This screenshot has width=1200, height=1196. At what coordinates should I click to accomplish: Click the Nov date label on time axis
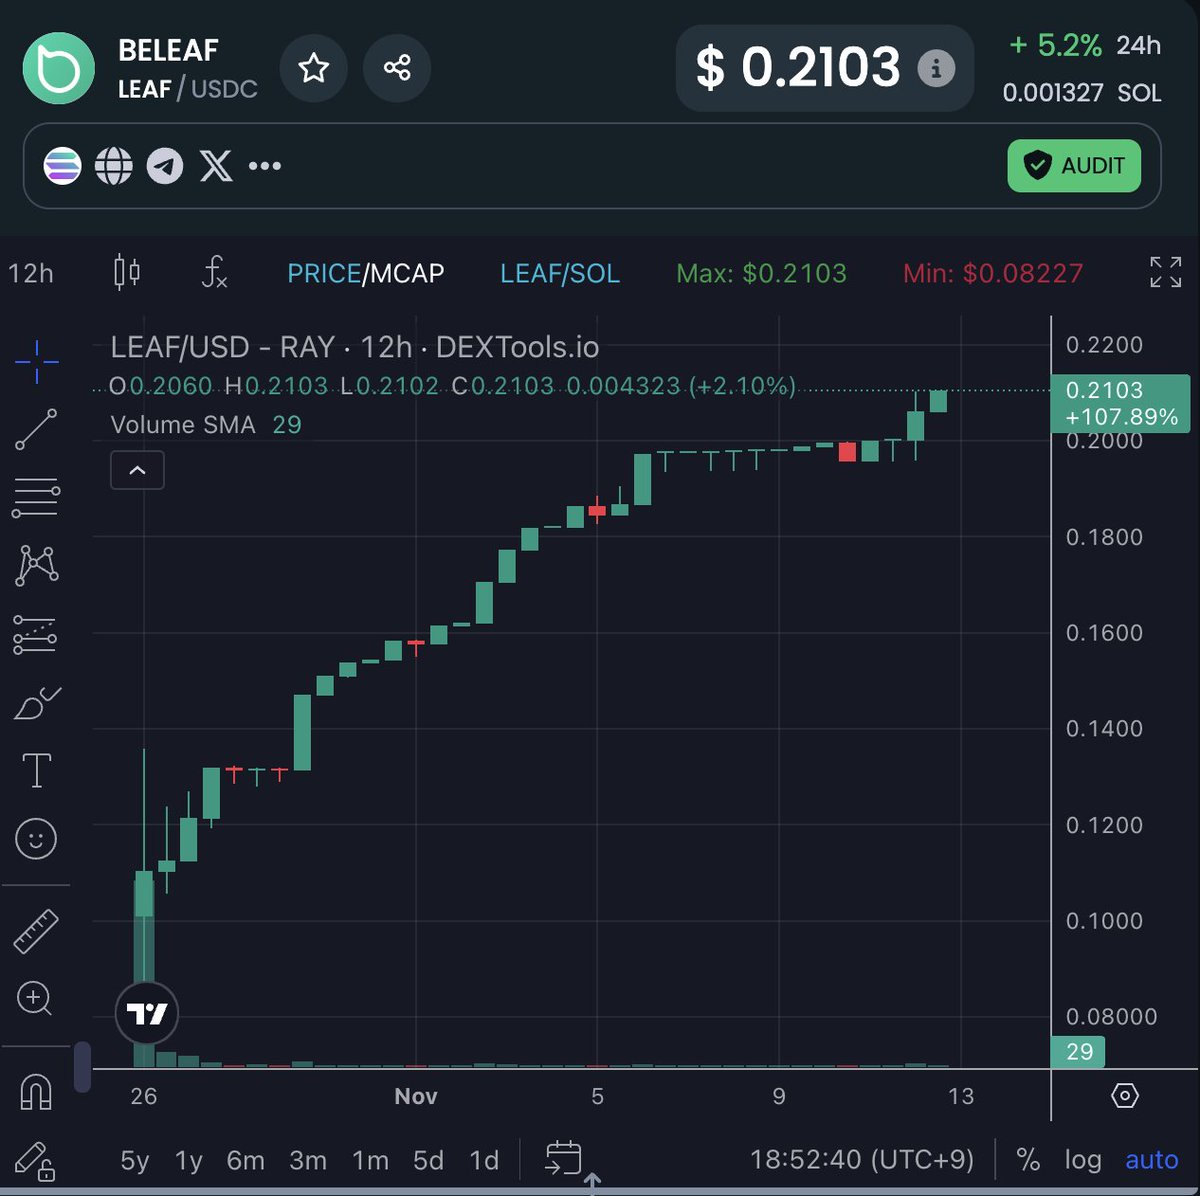[416, 1096]
